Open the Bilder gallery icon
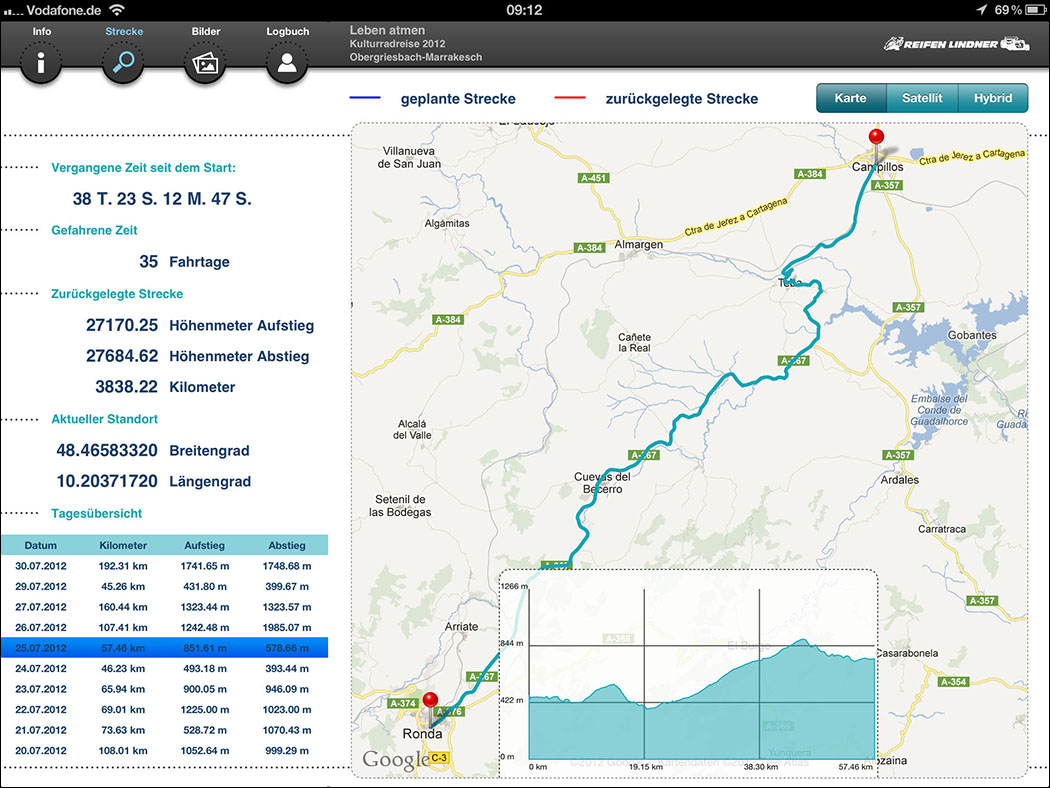The image size is (1050, 788). (x=206, y=63)
